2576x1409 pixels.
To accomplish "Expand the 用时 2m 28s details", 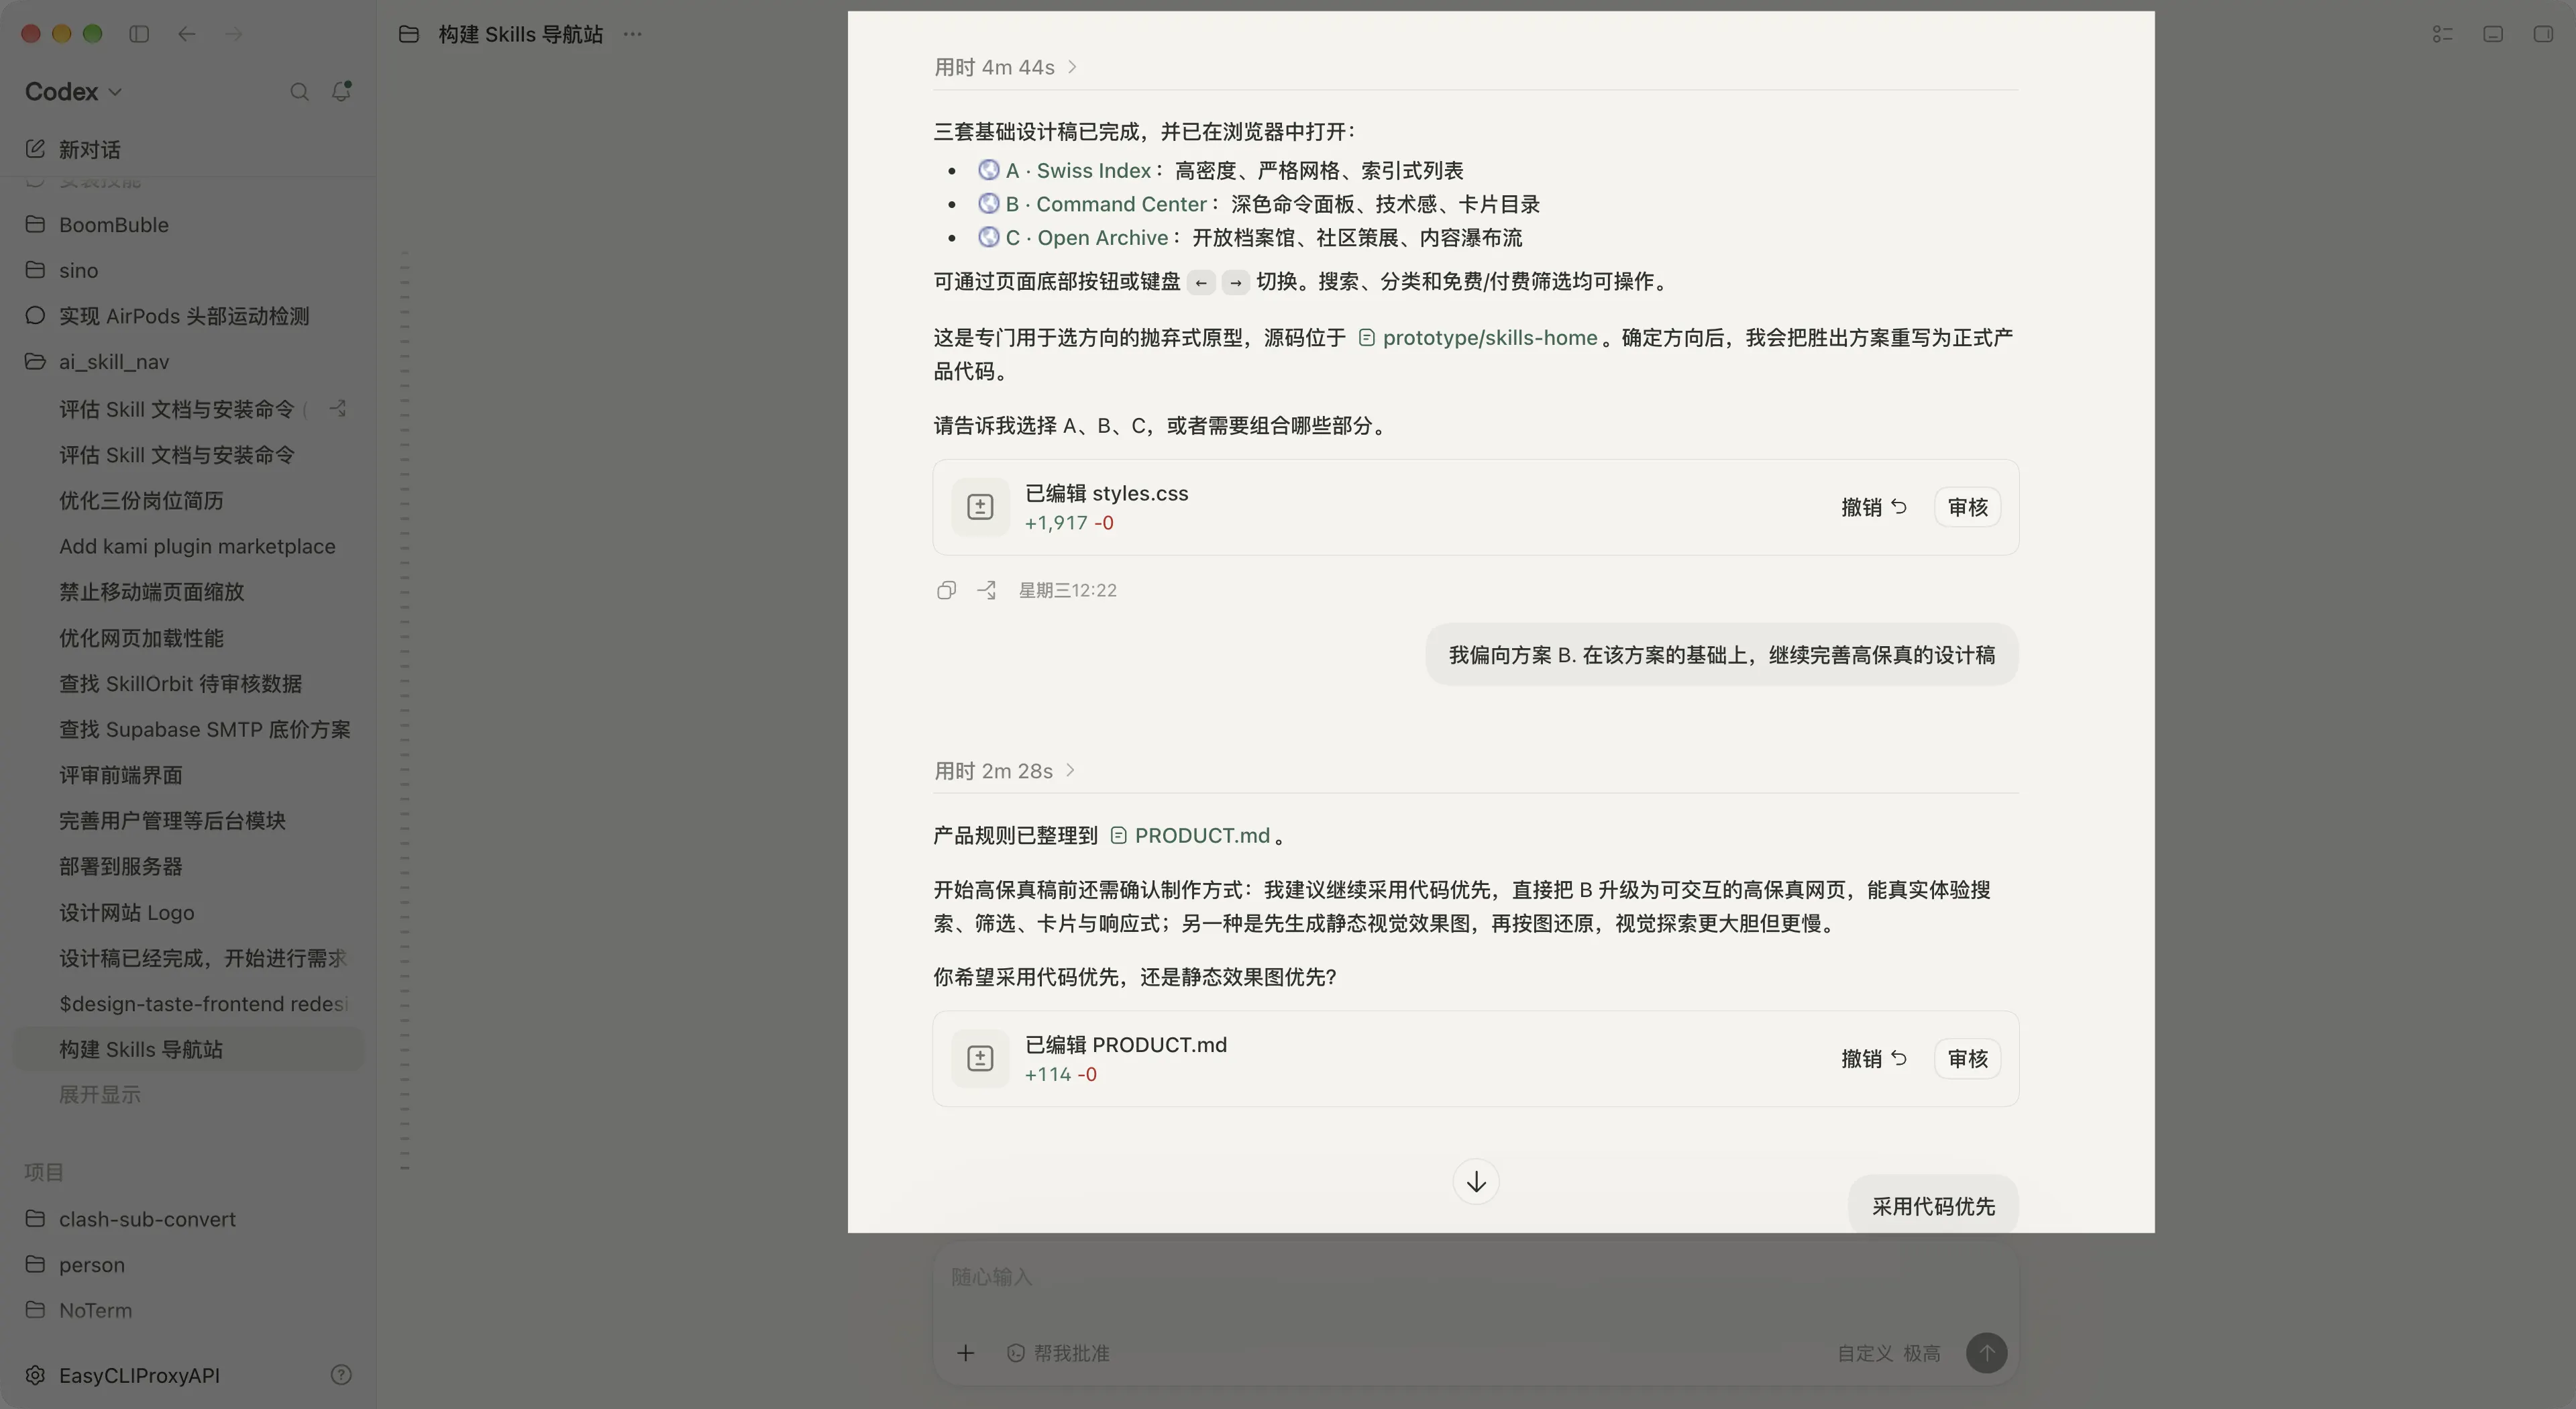I will point(1004,771).
